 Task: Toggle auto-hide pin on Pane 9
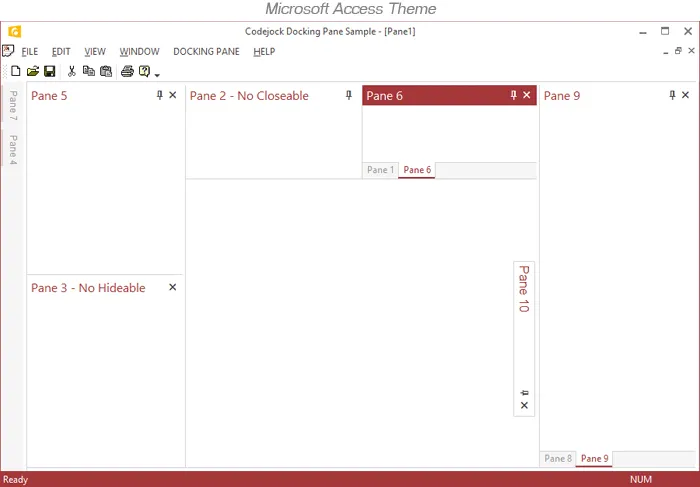click(672, 95)
